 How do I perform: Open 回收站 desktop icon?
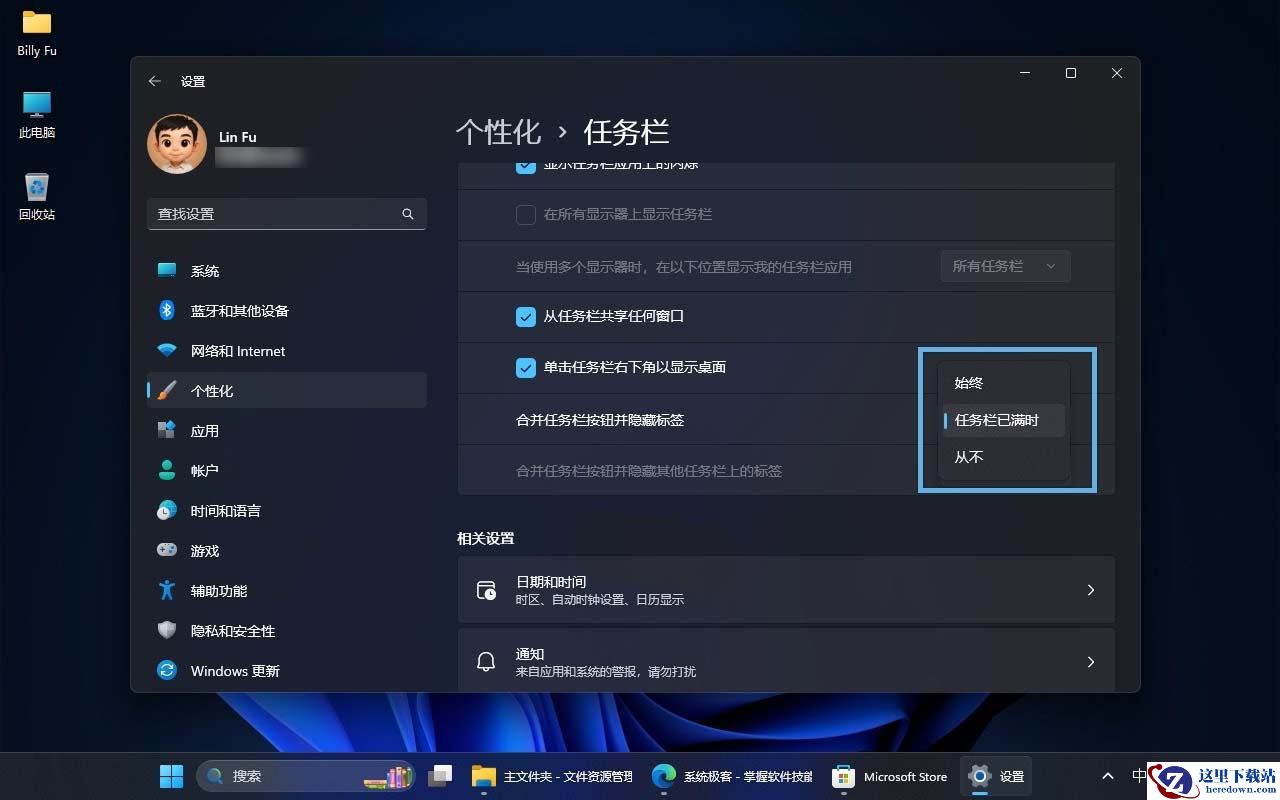point(37,196)
